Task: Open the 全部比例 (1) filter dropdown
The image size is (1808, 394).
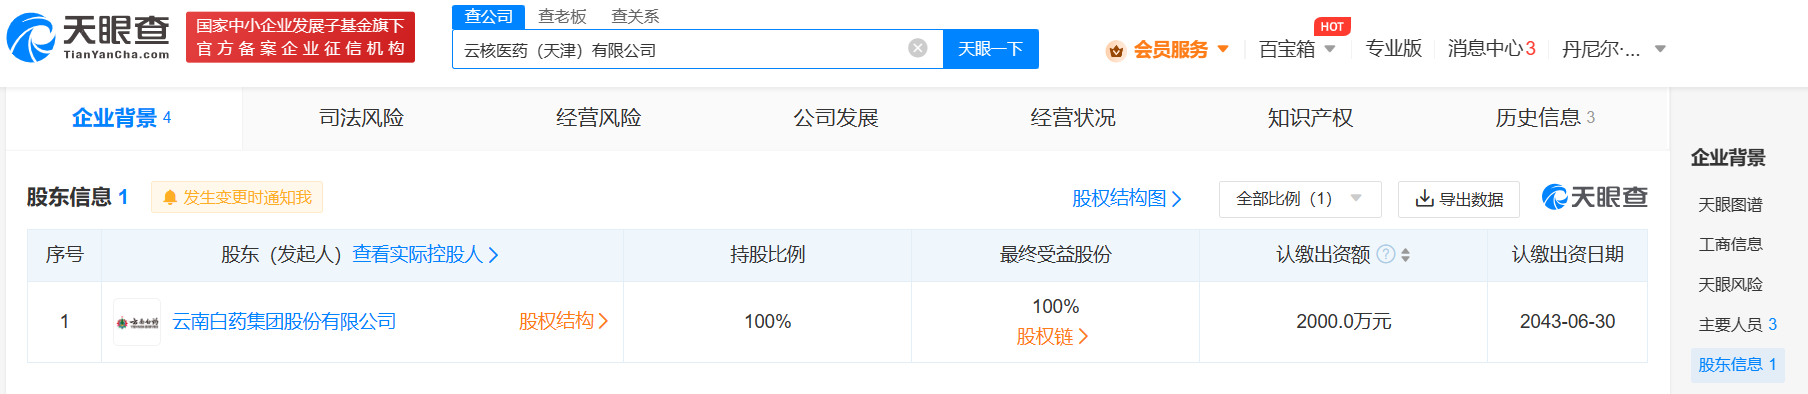Action: (x=1300, y=199)
